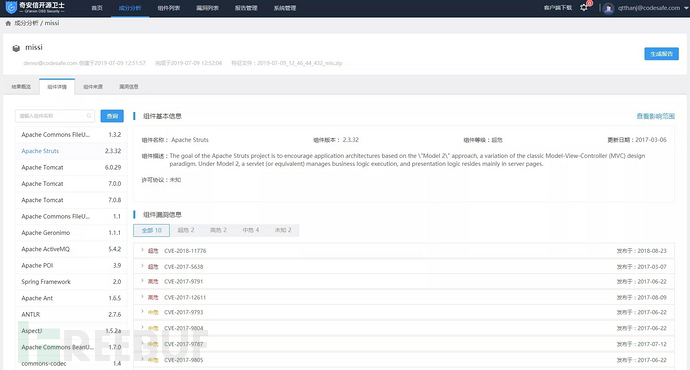Screen dimensions: 690x370
Task: Open 组件列表 in top navigation
Action: (x=169, y=8)
